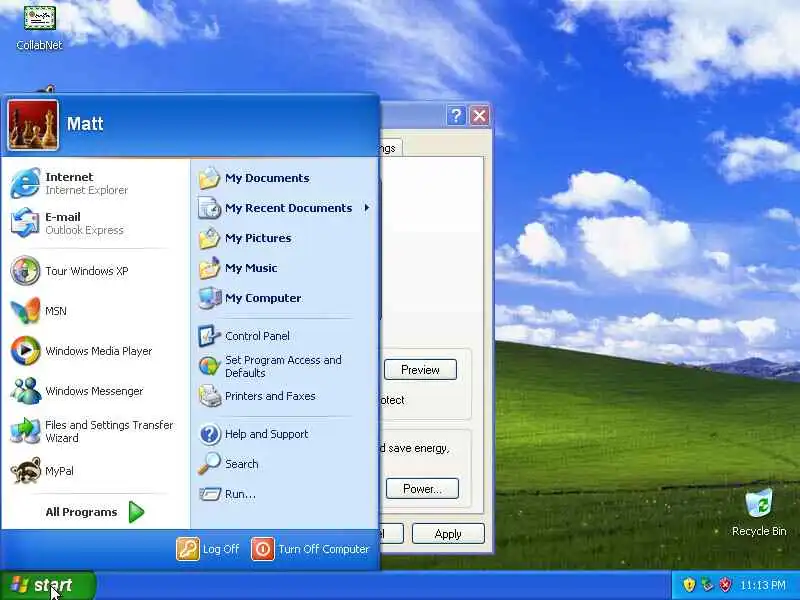The image size is (800, 600).
Task: Open Internet Explorer from the Start menu
Action: (25, 183)
